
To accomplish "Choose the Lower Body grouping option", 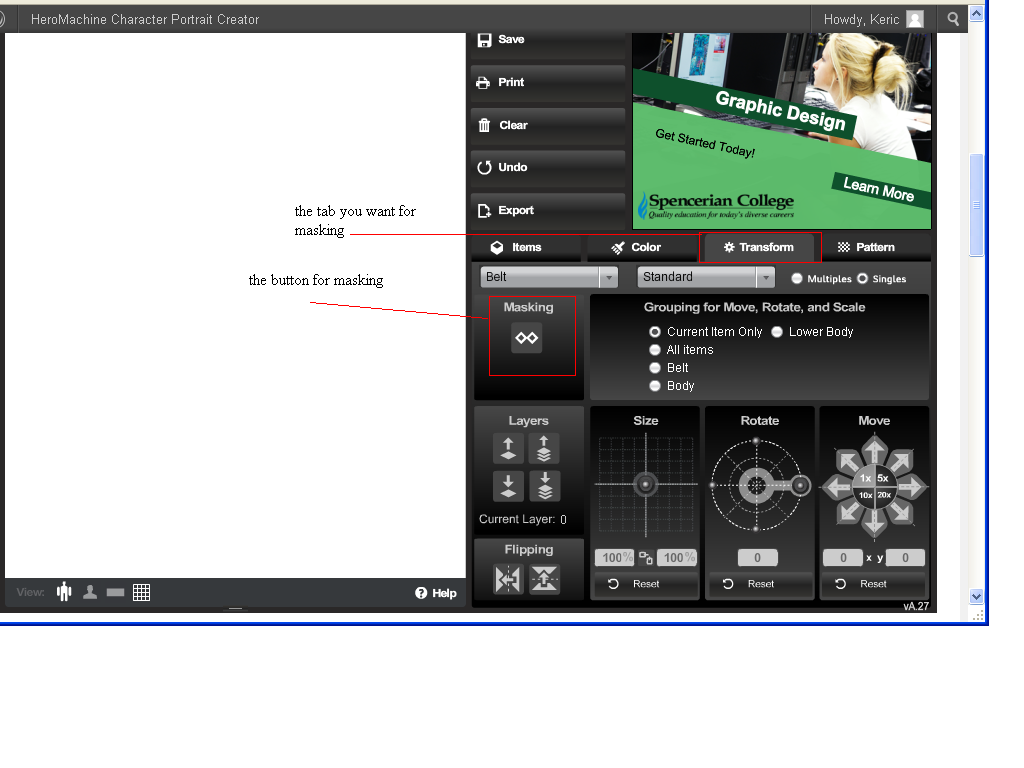I will pos(777,332).
